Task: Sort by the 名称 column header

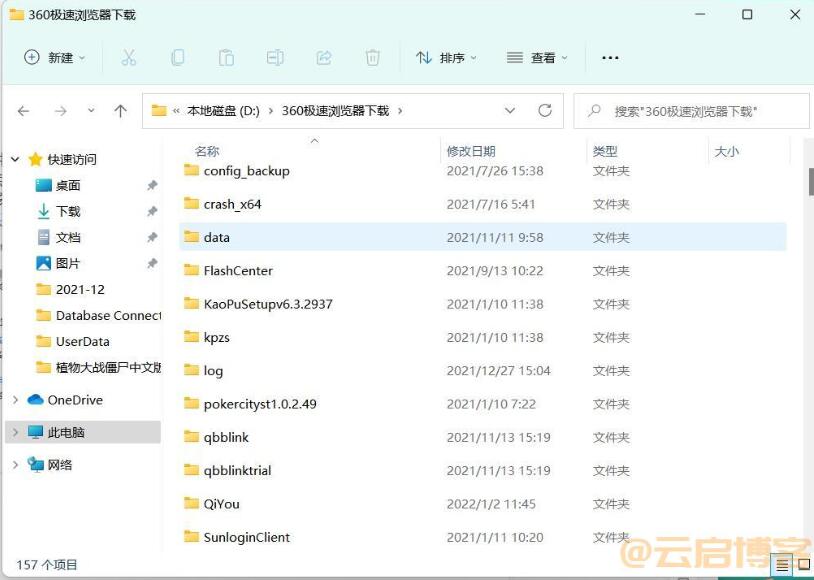Action: tap(207, 151)
